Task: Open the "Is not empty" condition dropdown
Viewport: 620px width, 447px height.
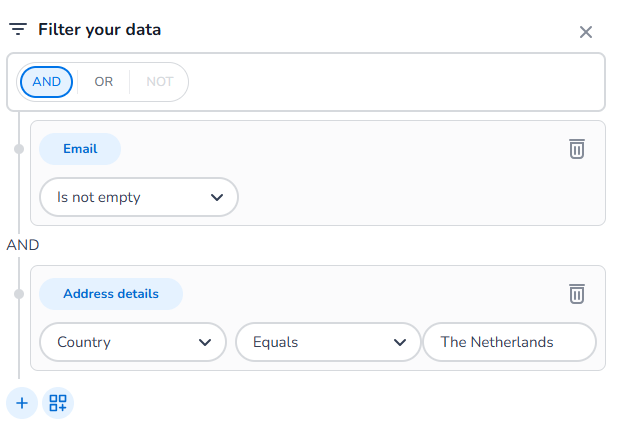Action: [139, 197]
